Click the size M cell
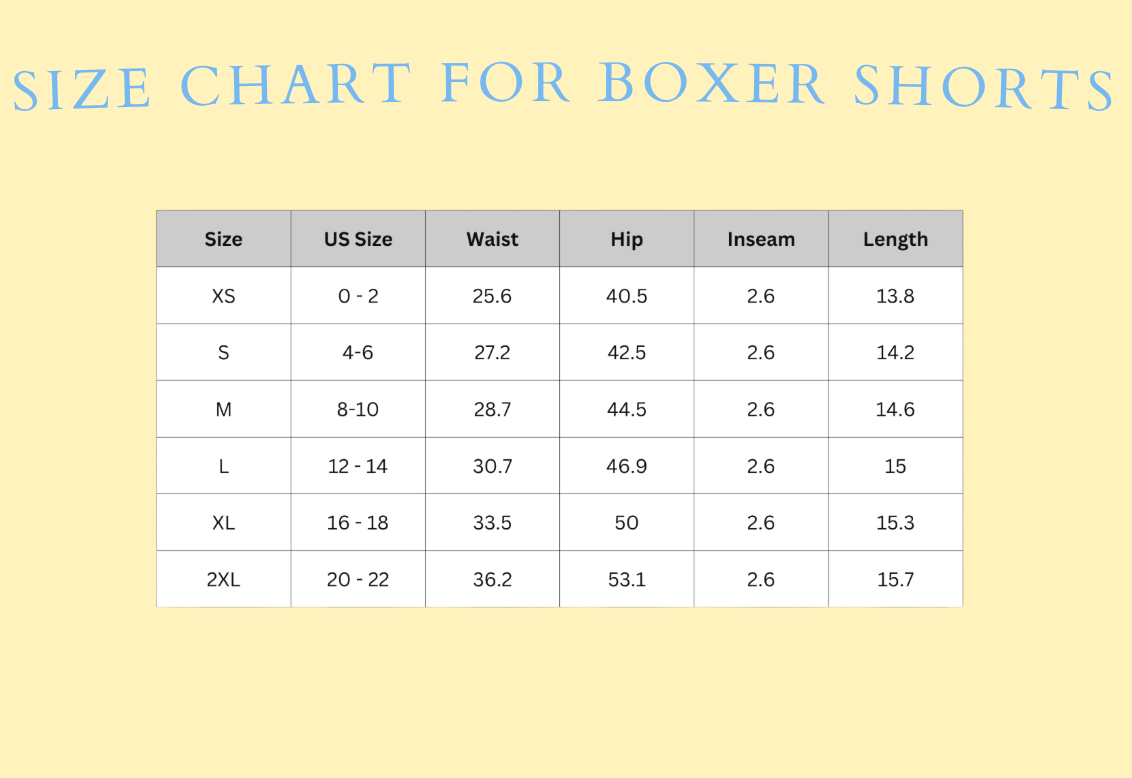Image resolution: width=1132 pixels, height=778 pixels. 224,409
